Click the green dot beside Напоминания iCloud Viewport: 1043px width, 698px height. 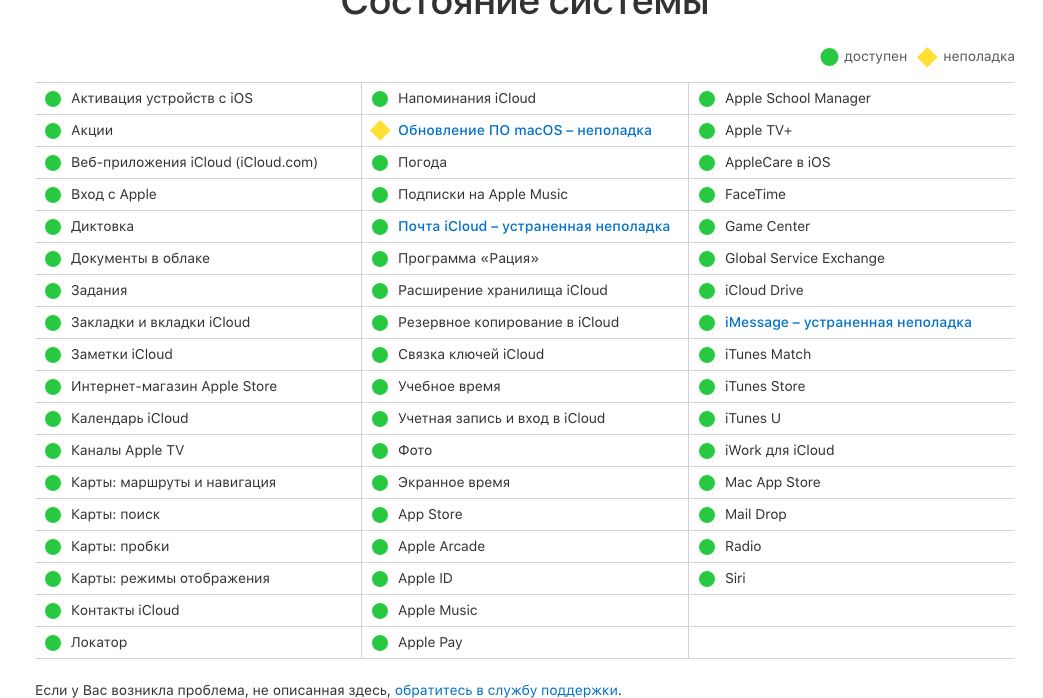pyautogui.click(x=380, y=98)
